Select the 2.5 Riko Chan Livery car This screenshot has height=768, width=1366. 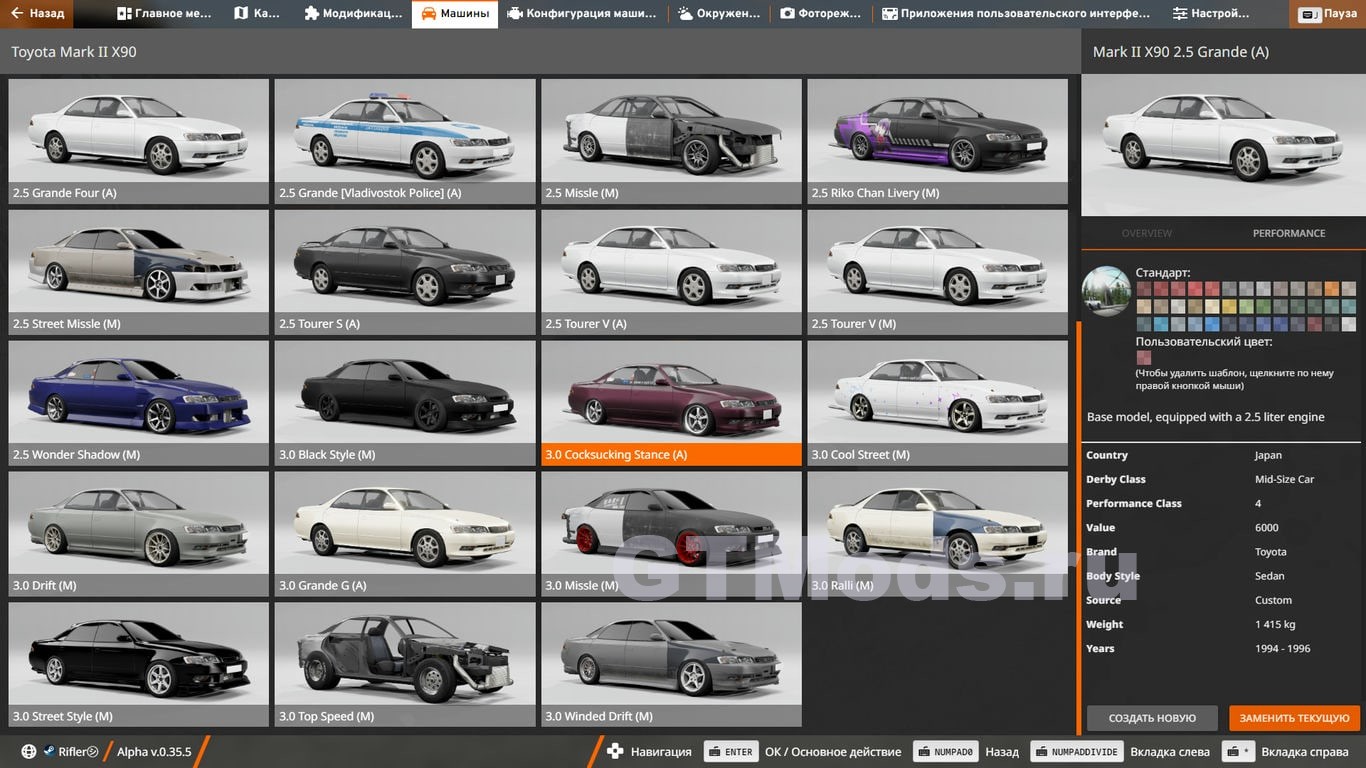click(x=938, y=142)
